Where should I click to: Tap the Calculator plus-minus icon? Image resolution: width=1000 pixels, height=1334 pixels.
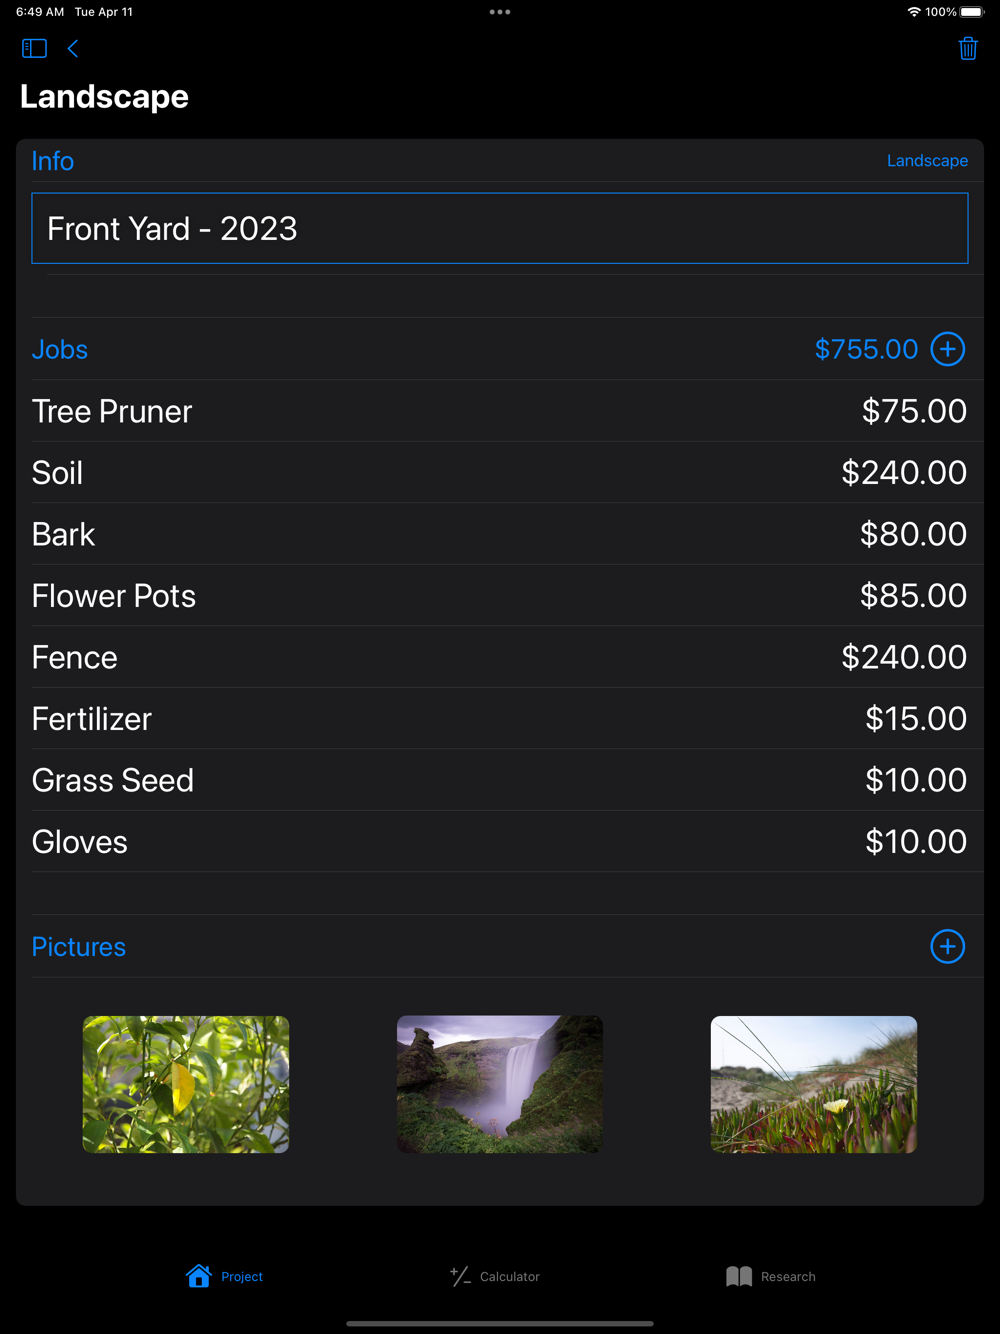click(x=460, y=1276)
